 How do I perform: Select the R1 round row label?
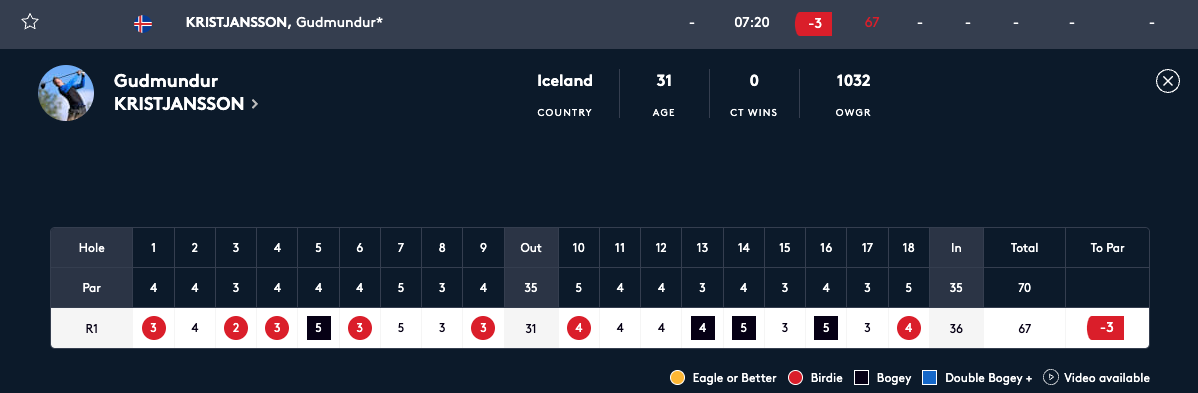point(92,329)
